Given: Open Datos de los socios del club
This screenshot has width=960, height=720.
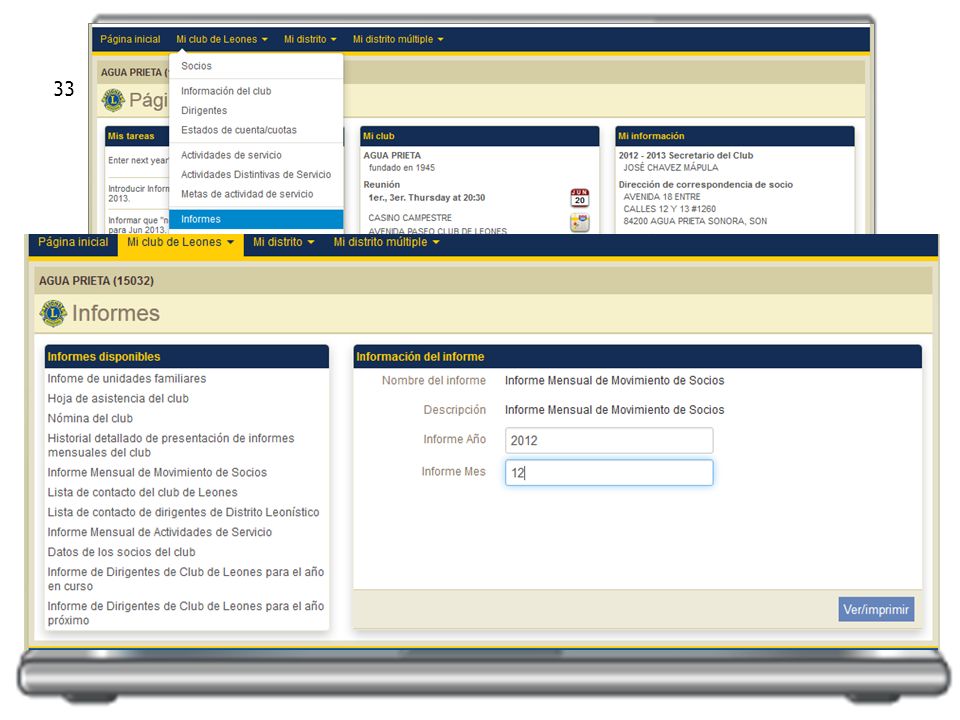Looking at the screenshot, I should pos(121,552).
